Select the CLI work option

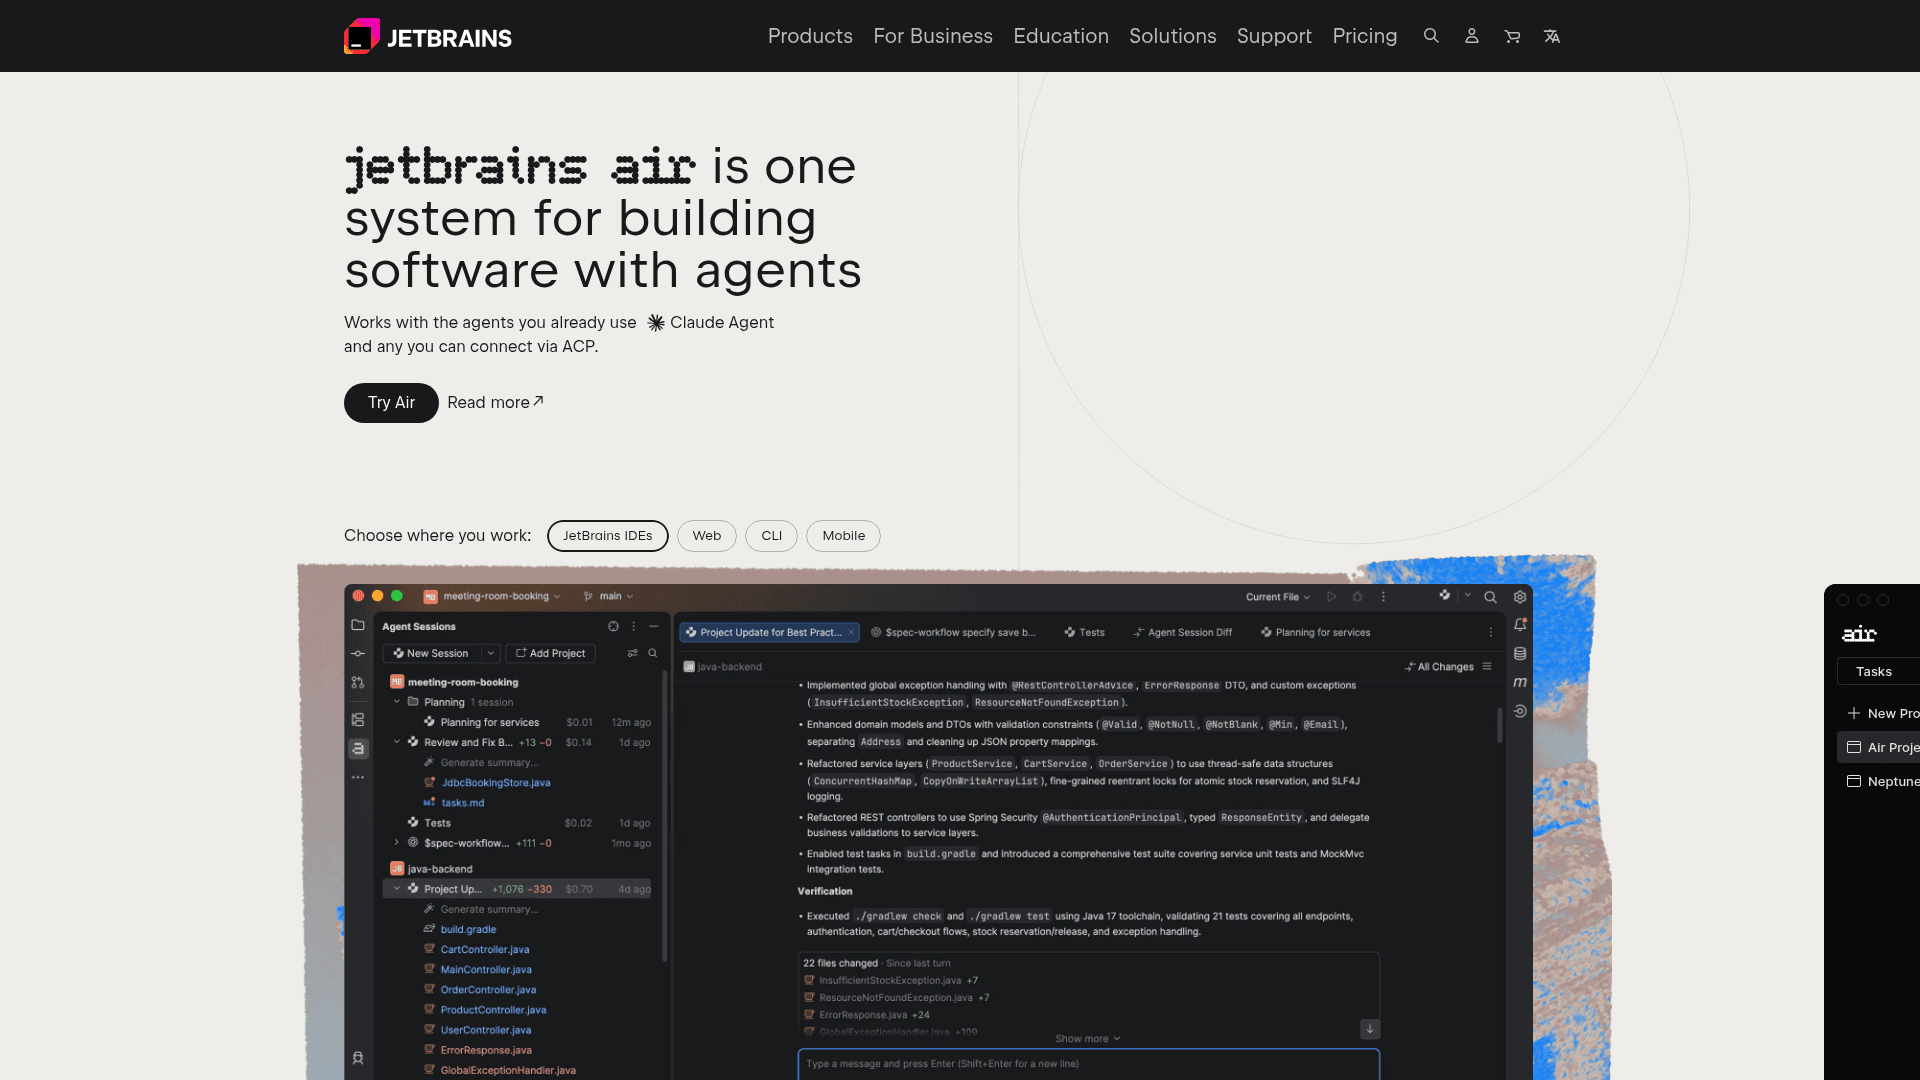click(x=771, y=536)
